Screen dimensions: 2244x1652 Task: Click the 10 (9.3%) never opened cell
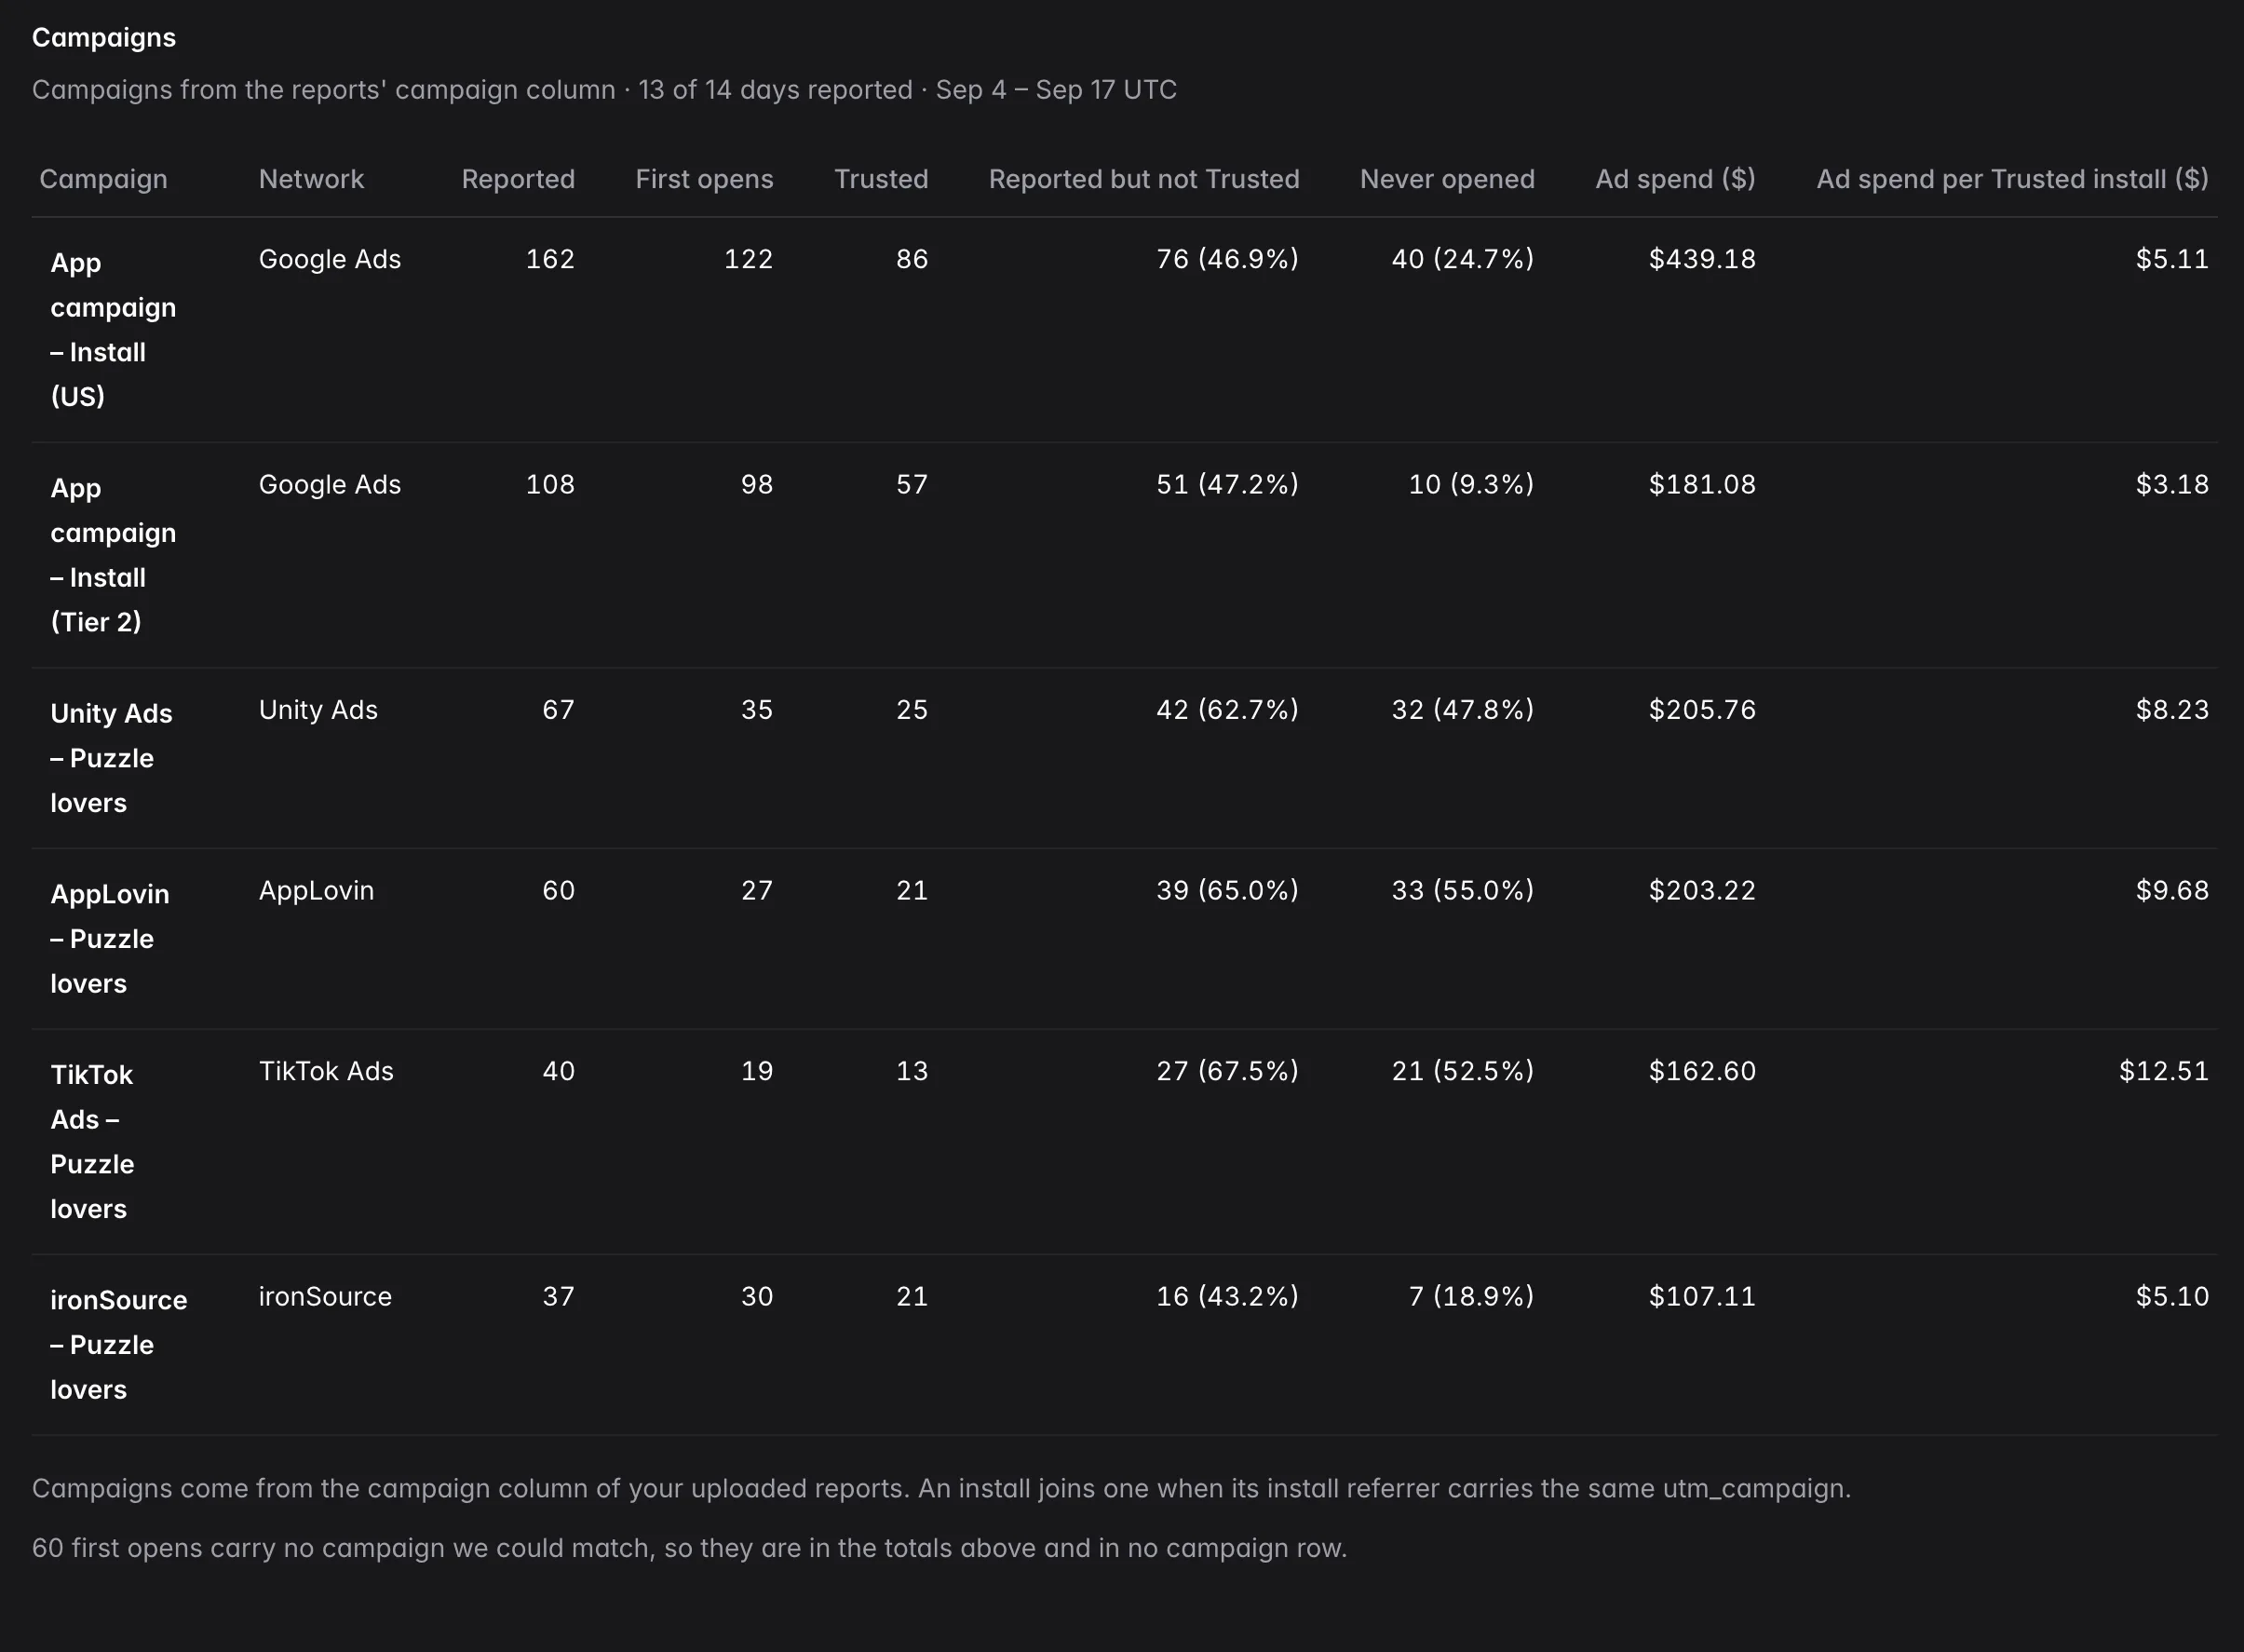click(1471, 484)
